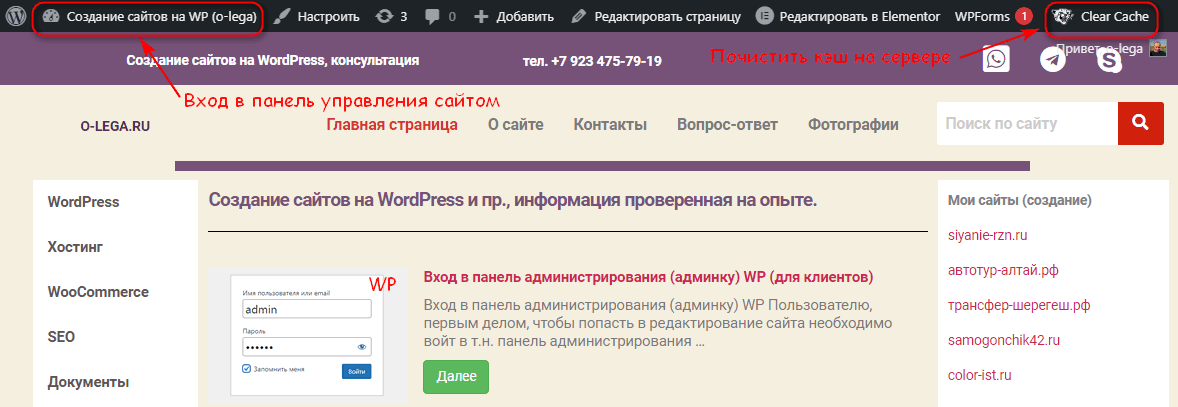The height and width of the screenshot is (407, 1178).
Task: Visit автотур-алтай.рф link
Action: (1003, 270)
